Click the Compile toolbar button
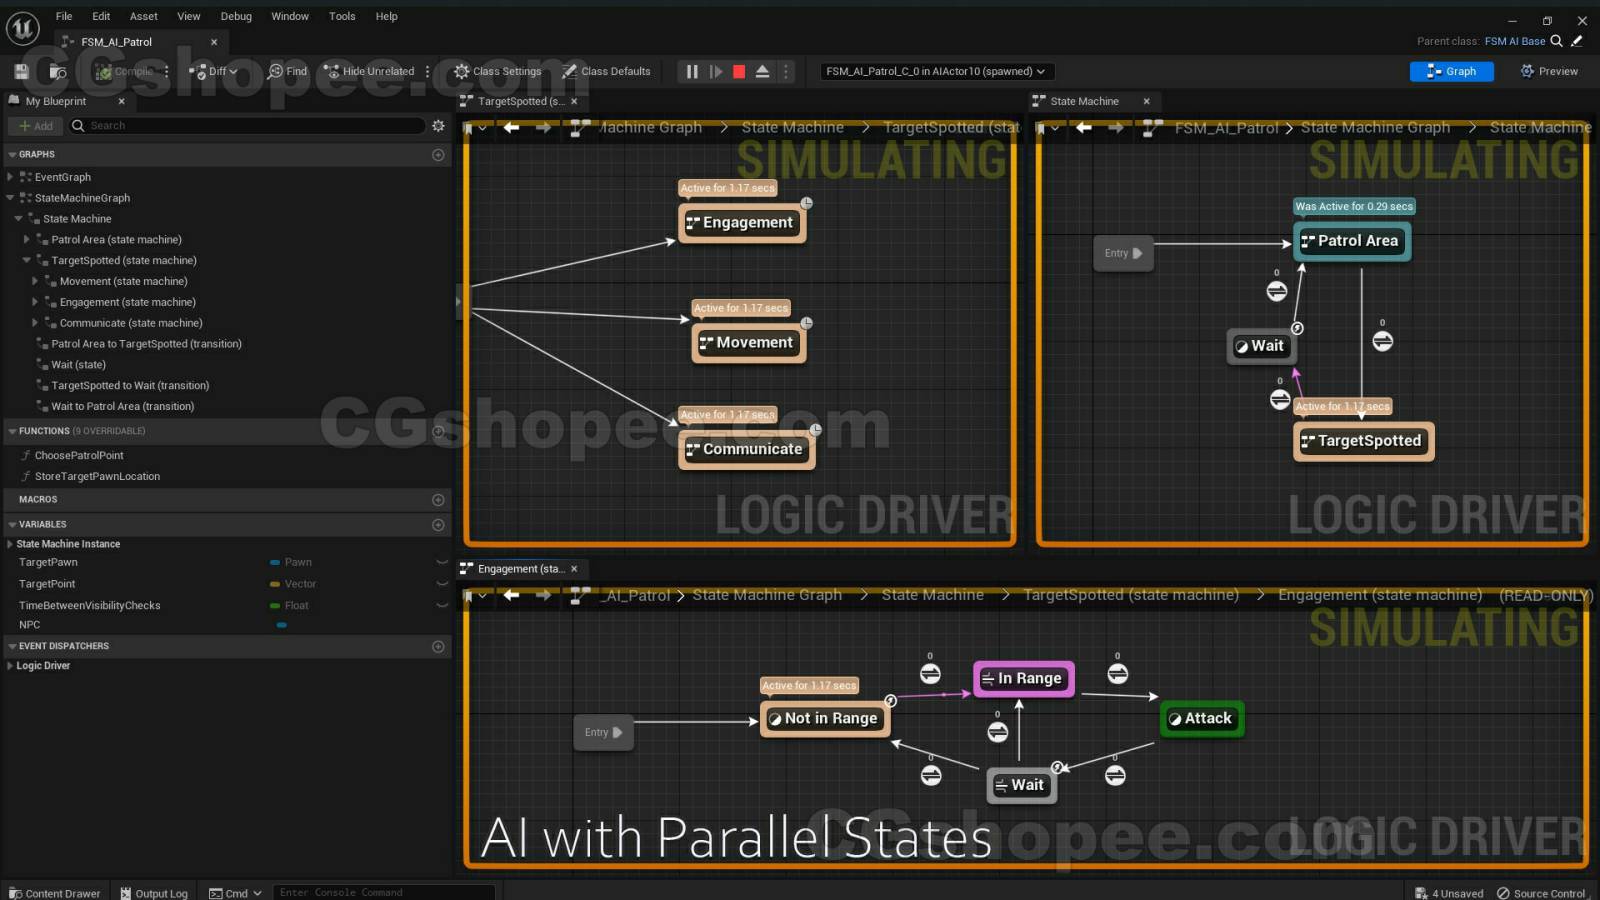The height and width of the screenshot is (900, 1600). click(x=124, y=71)
